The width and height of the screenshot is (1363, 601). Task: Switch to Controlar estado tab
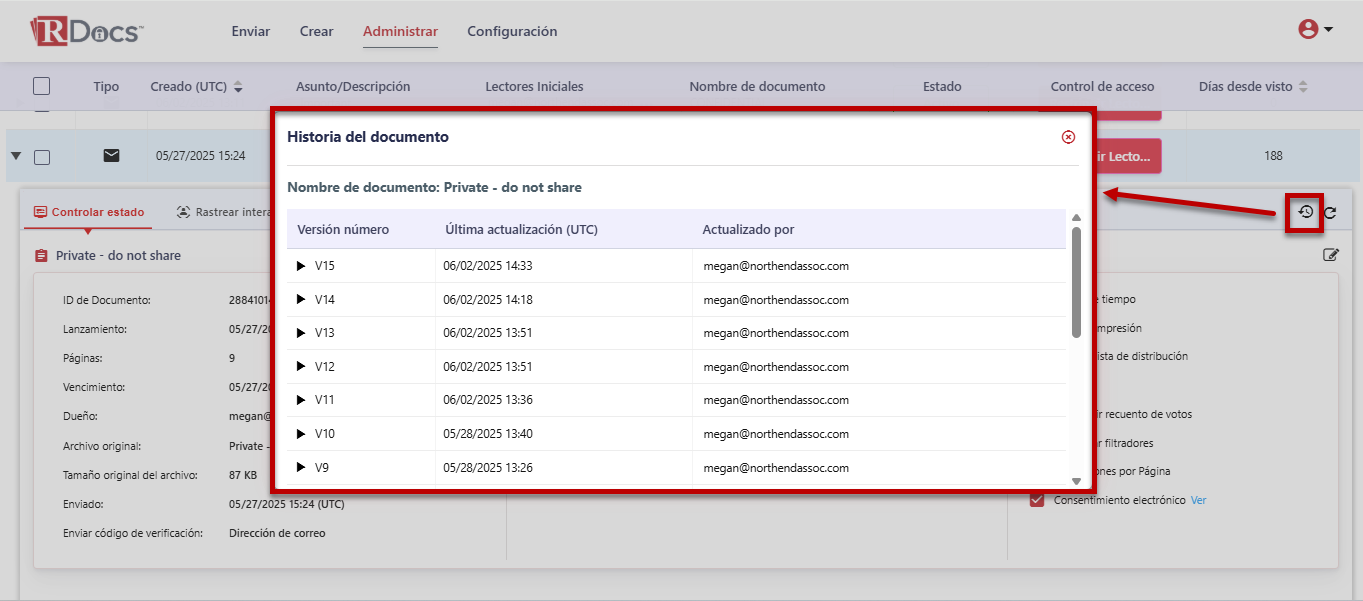pyautogui.click(x=88, y=212)
